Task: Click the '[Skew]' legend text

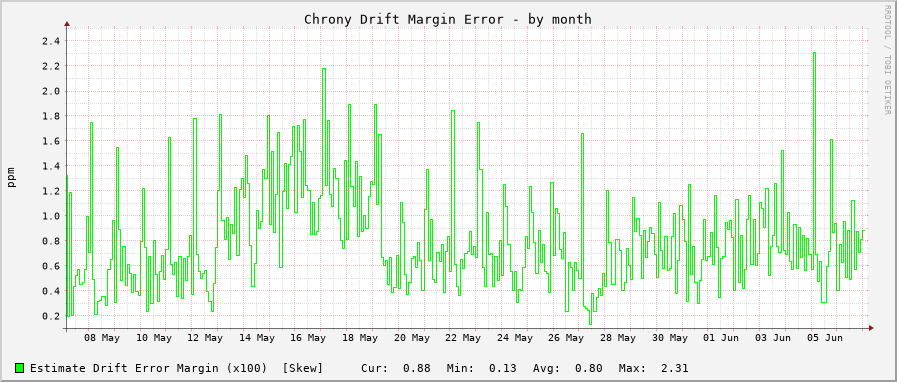Action: coord(303,368)
